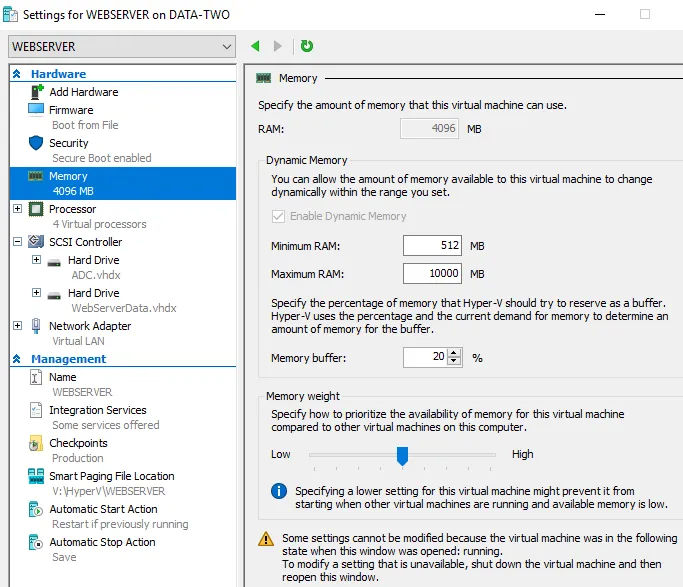Click the Automatic Stop Action icon
This screenshot has width=683, height=587.
click(36, 542)
